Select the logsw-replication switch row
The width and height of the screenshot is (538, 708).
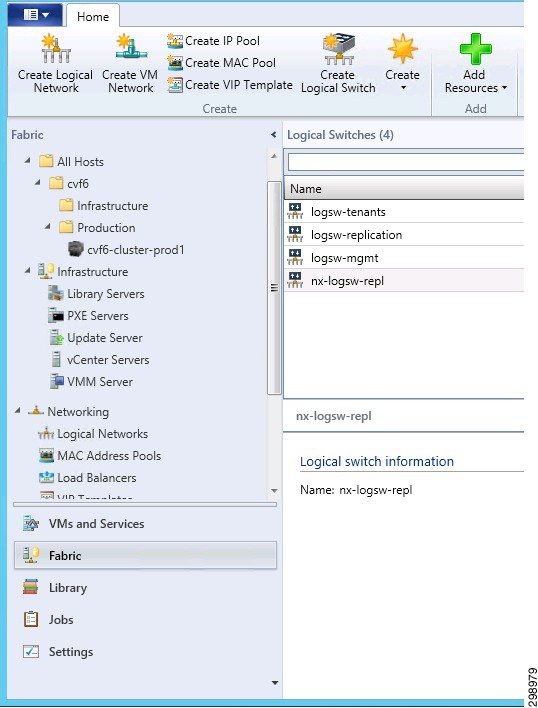[404, 234]
